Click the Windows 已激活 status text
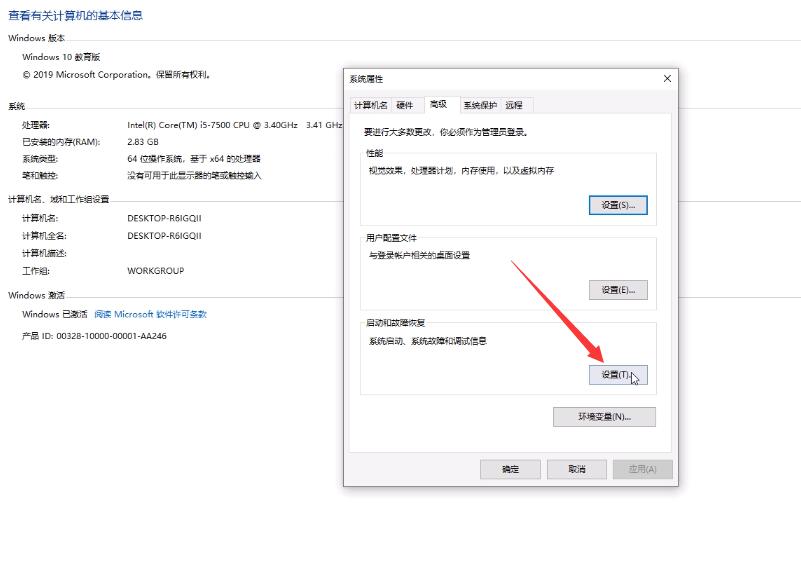Screen dimensions: 801x573 click(x=55, y=315)
